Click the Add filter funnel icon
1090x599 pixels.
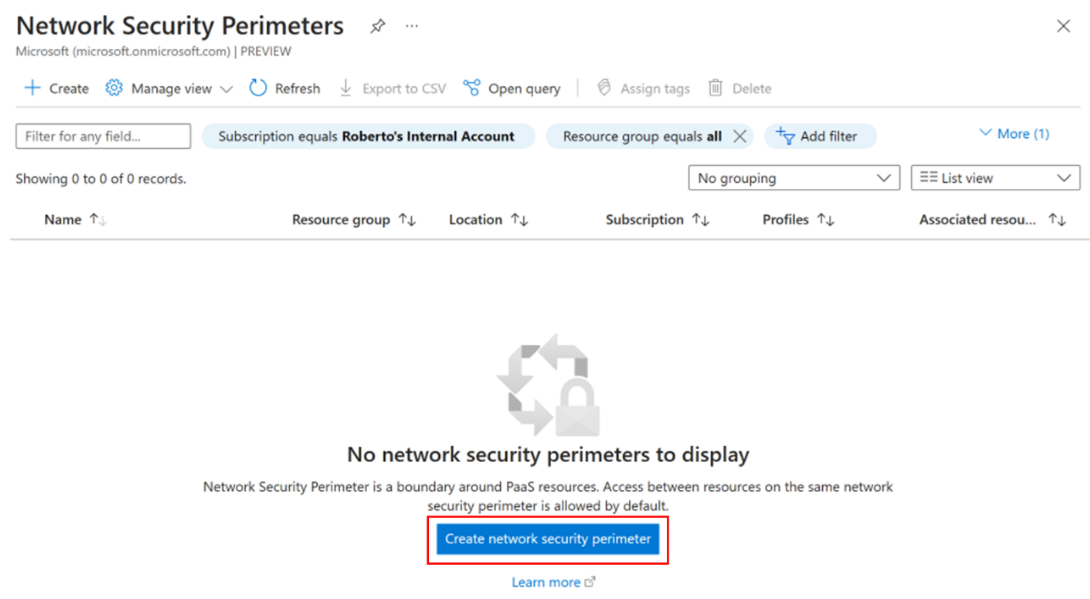click(x=786, y=136)
